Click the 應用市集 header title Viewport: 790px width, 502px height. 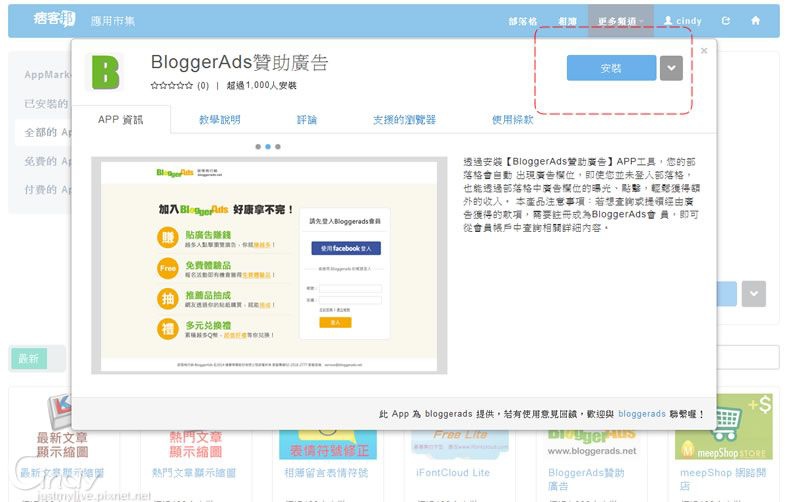pos(113,21)
